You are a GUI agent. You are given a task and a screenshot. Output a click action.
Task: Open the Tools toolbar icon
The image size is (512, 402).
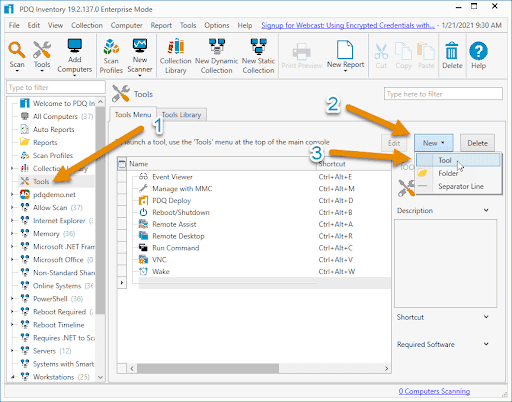tap(42, 50)
